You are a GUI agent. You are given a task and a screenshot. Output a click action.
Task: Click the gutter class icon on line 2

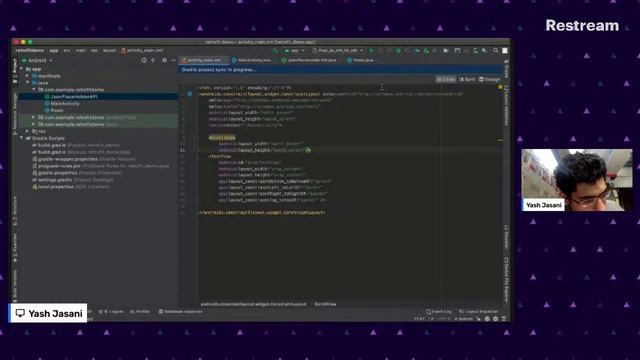point(190,94)
